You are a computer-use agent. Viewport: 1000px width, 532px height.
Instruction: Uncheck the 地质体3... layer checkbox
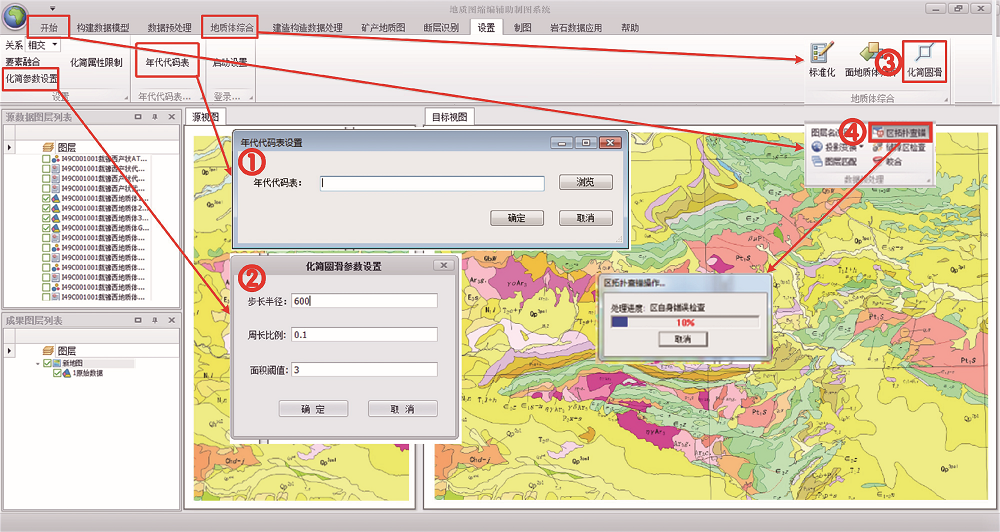[46, 218]
